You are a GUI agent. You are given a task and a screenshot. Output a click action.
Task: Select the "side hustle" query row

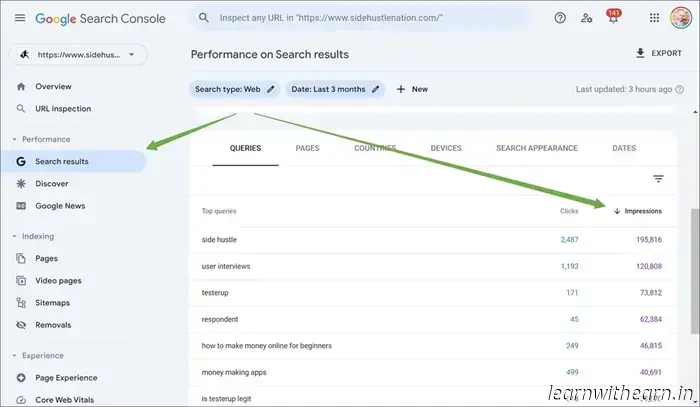[432, 240]
